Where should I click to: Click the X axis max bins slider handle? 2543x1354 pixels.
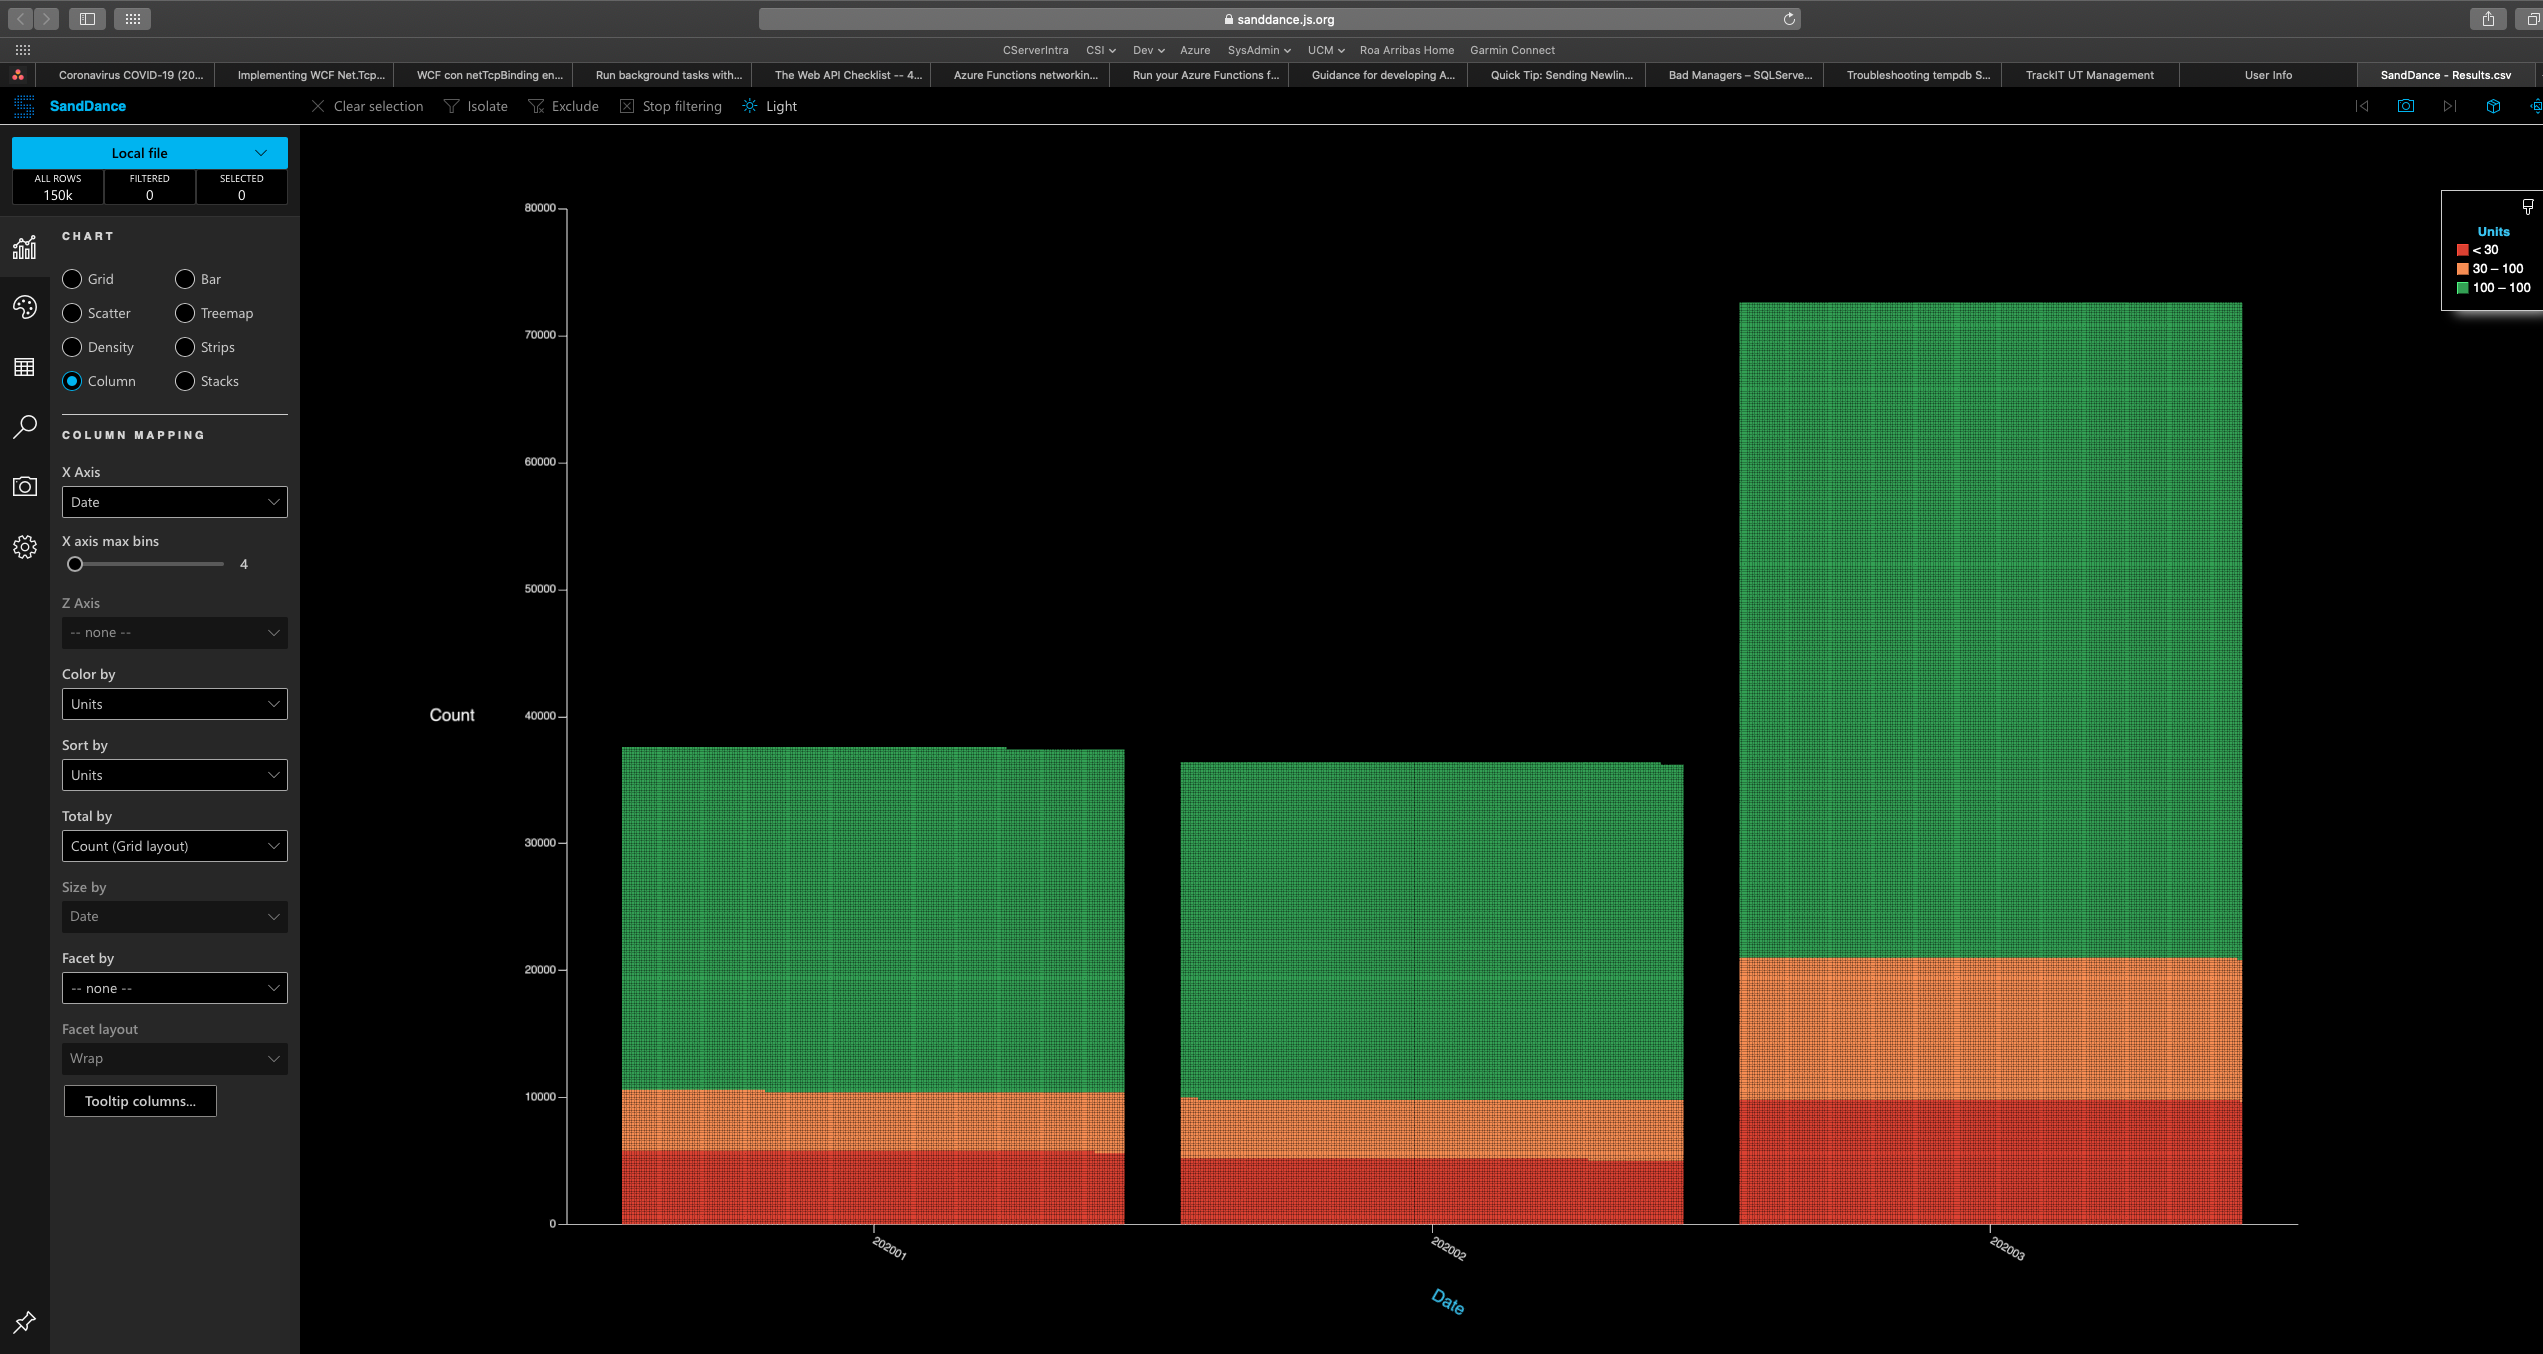point(75,564)
